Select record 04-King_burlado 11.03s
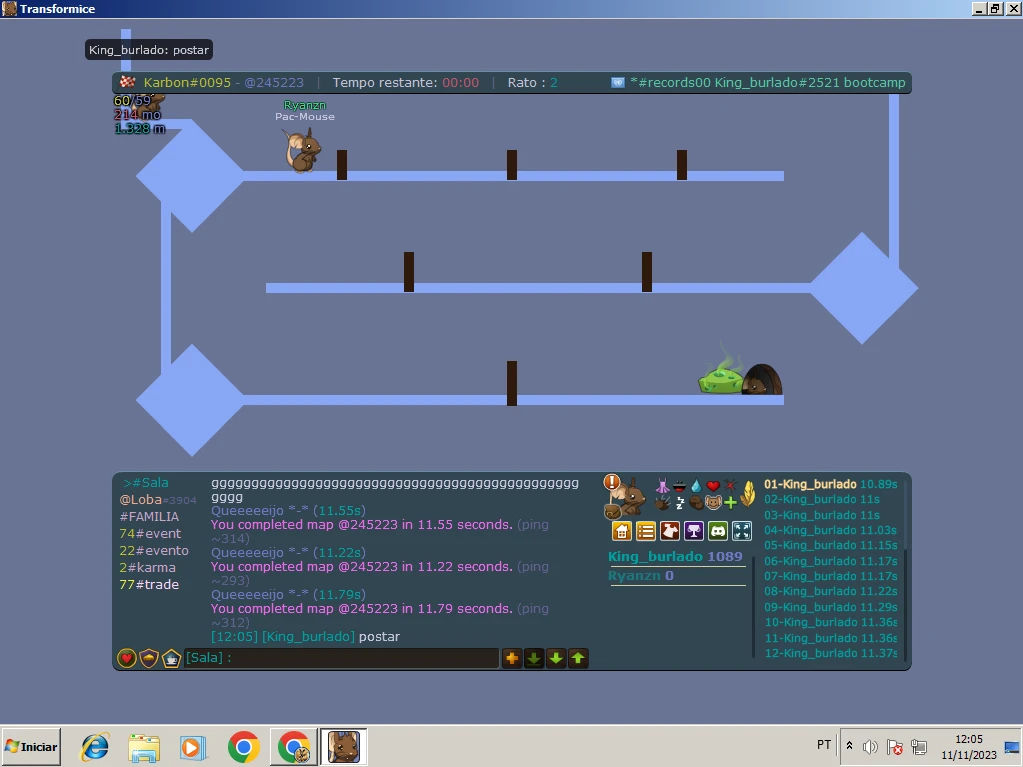The image size is (1023, 767). pyautogui.click(x=831, y=530)
